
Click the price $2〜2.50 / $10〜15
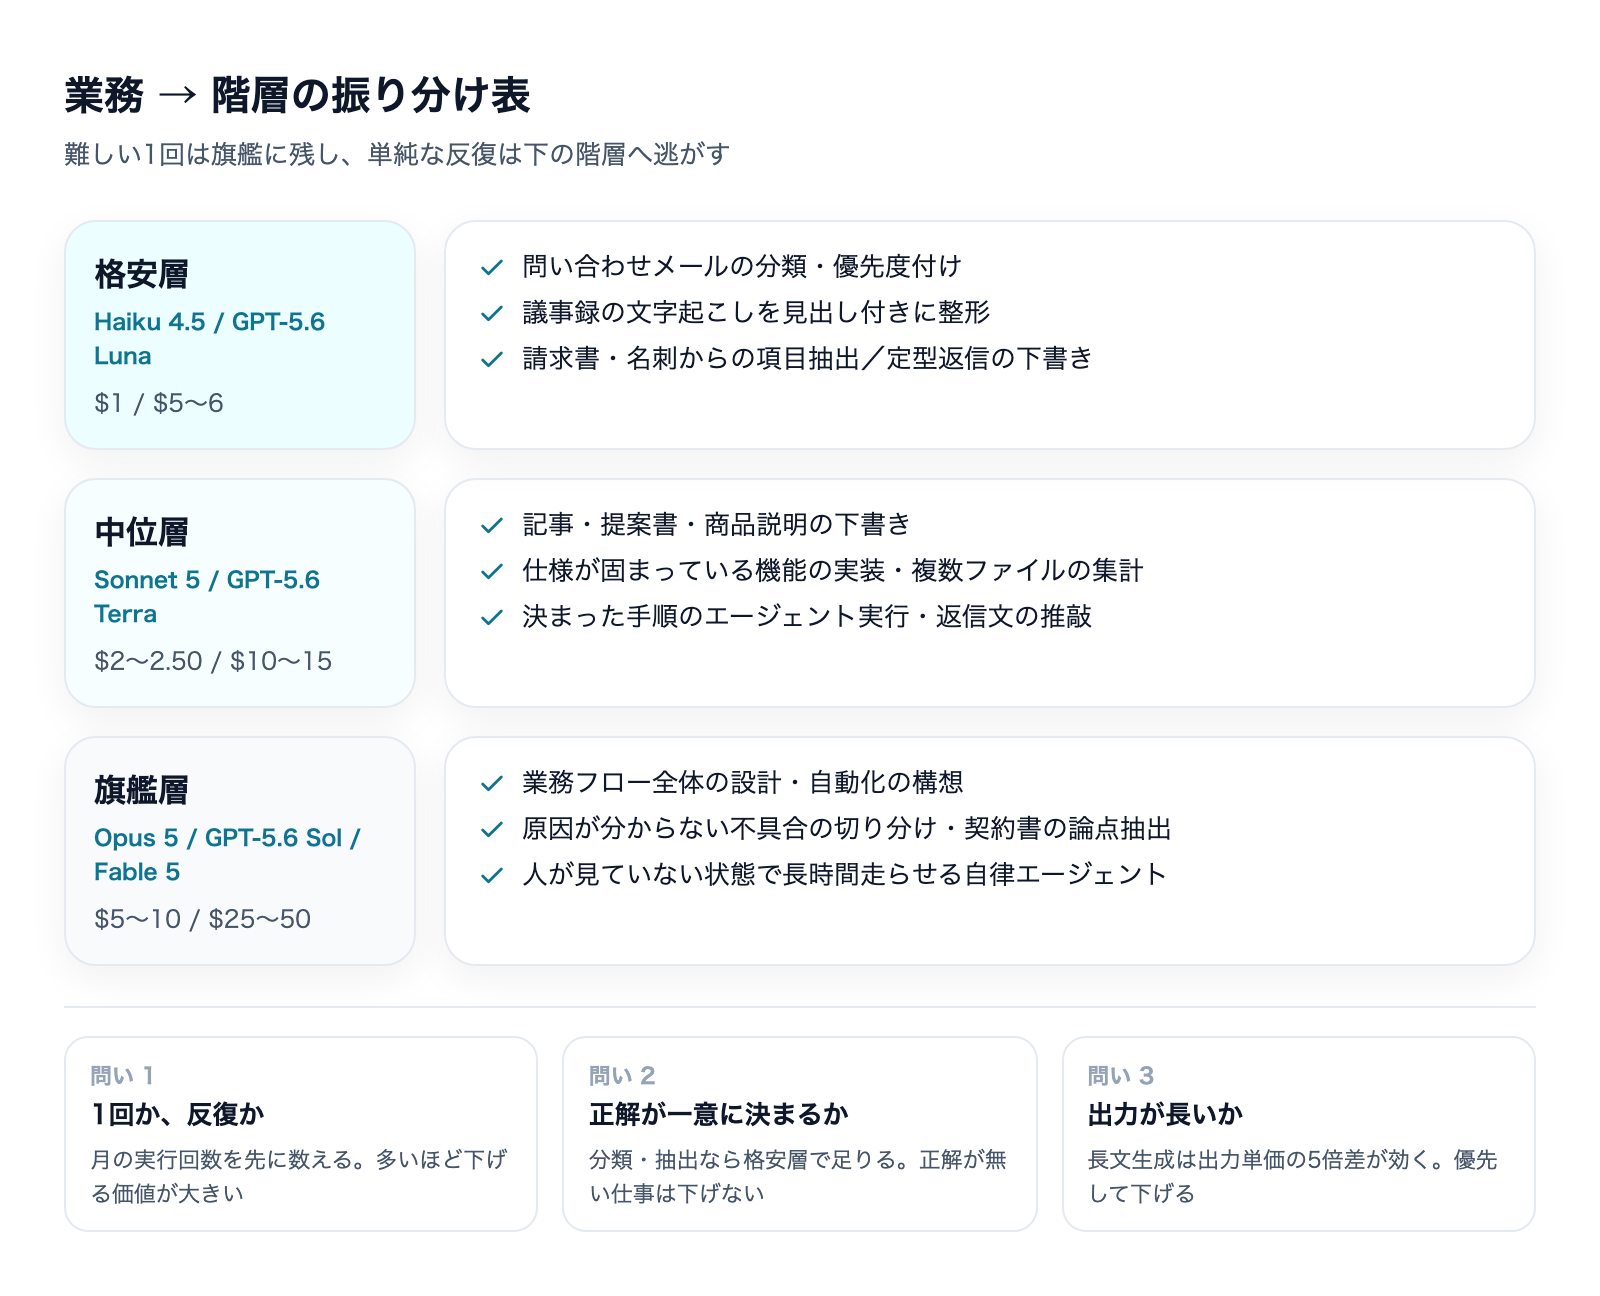pyautogui.click(x=213, y=661)
